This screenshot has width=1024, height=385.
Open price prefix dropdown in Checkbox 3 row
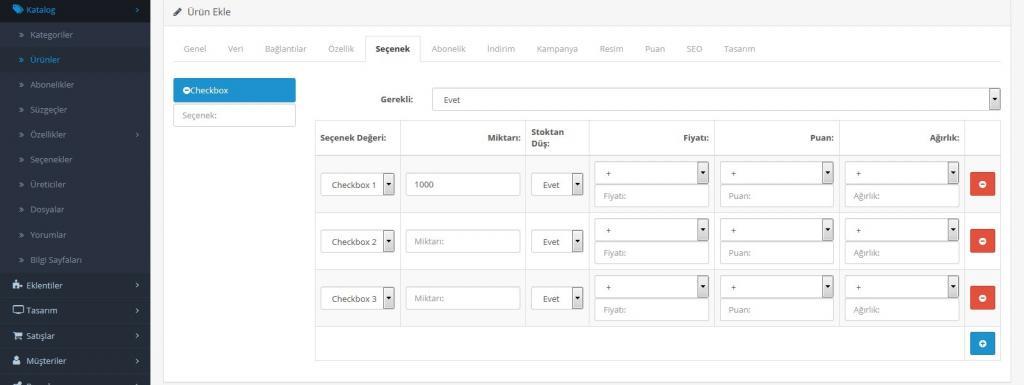click(x=651, y=286)
